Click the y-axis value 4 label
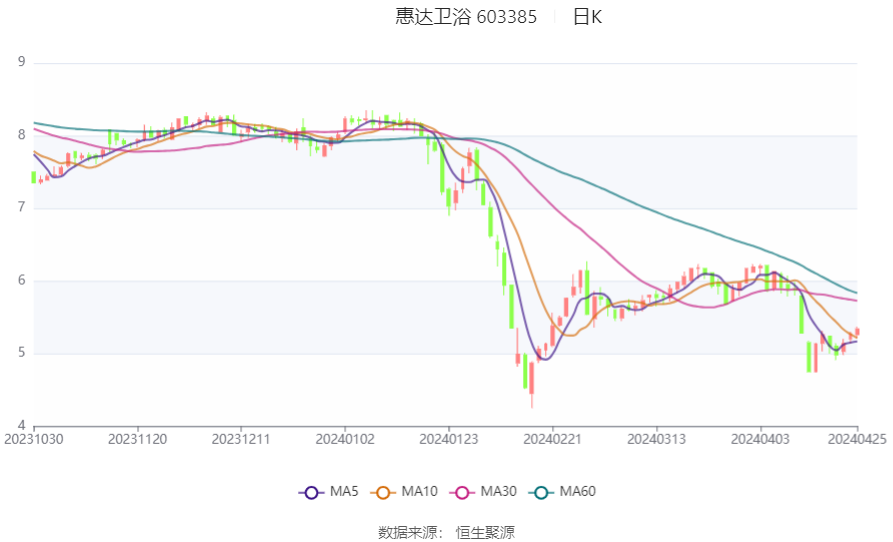This screenshot has height=542, width=893. pyautogui.click(x=21, y=426)
